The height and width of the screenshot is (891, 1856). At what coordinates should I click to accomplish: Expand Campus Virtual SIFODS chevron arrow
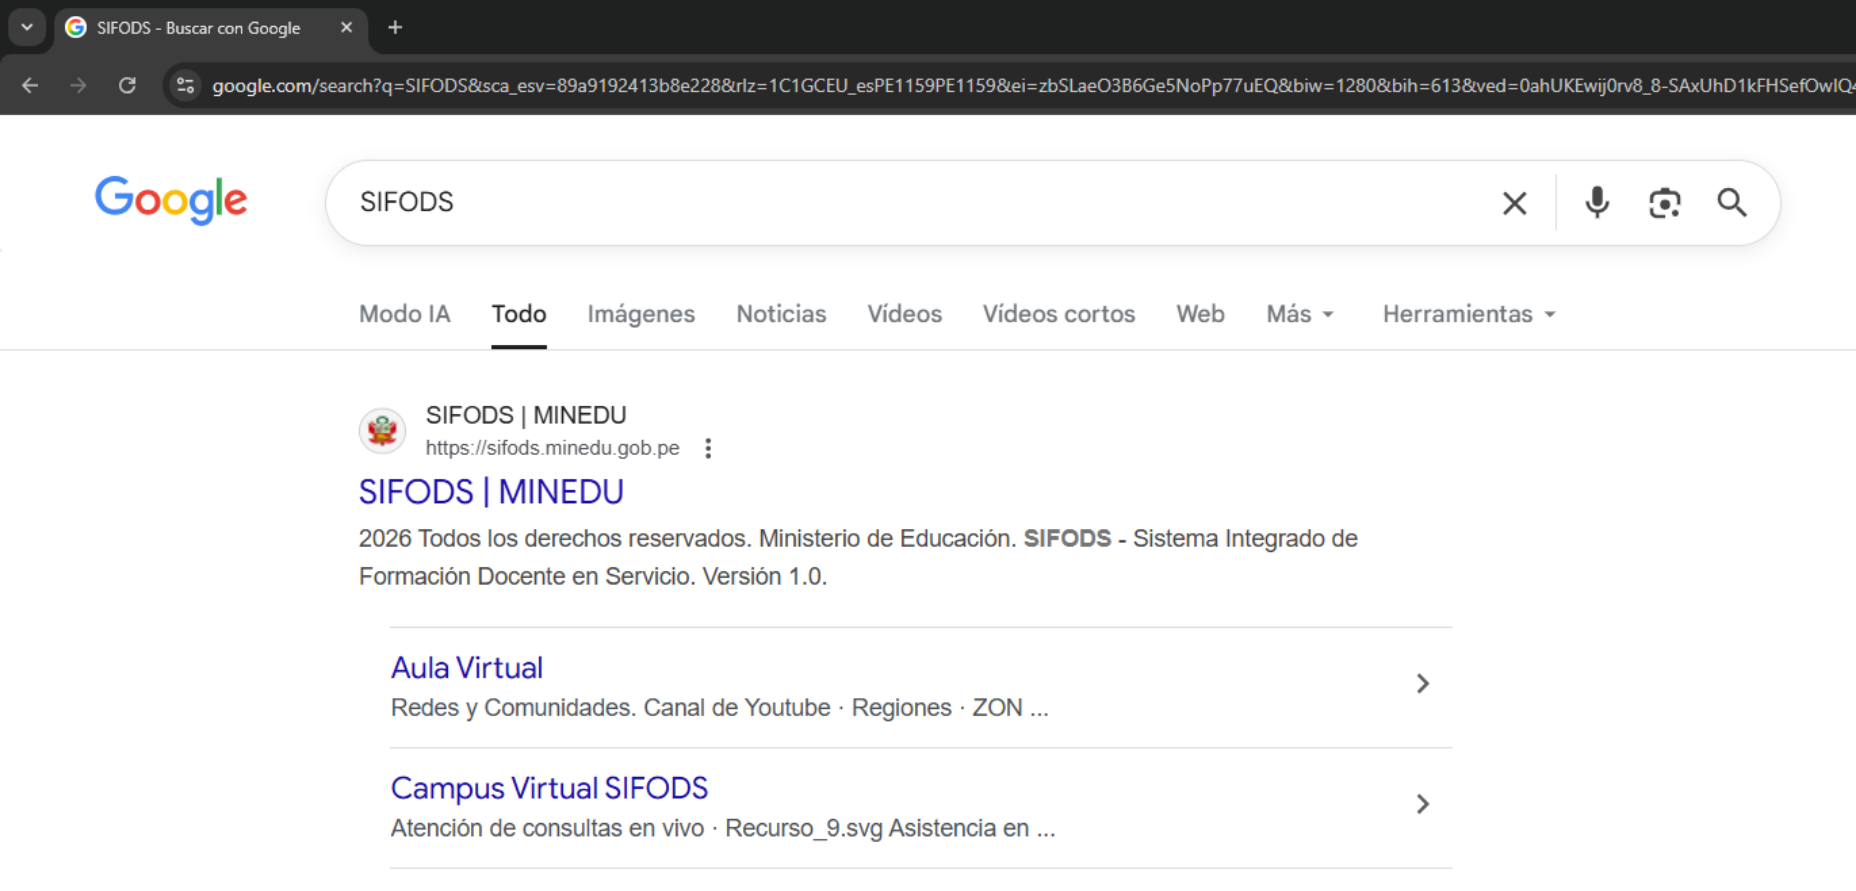click(x=1422, y=804)
